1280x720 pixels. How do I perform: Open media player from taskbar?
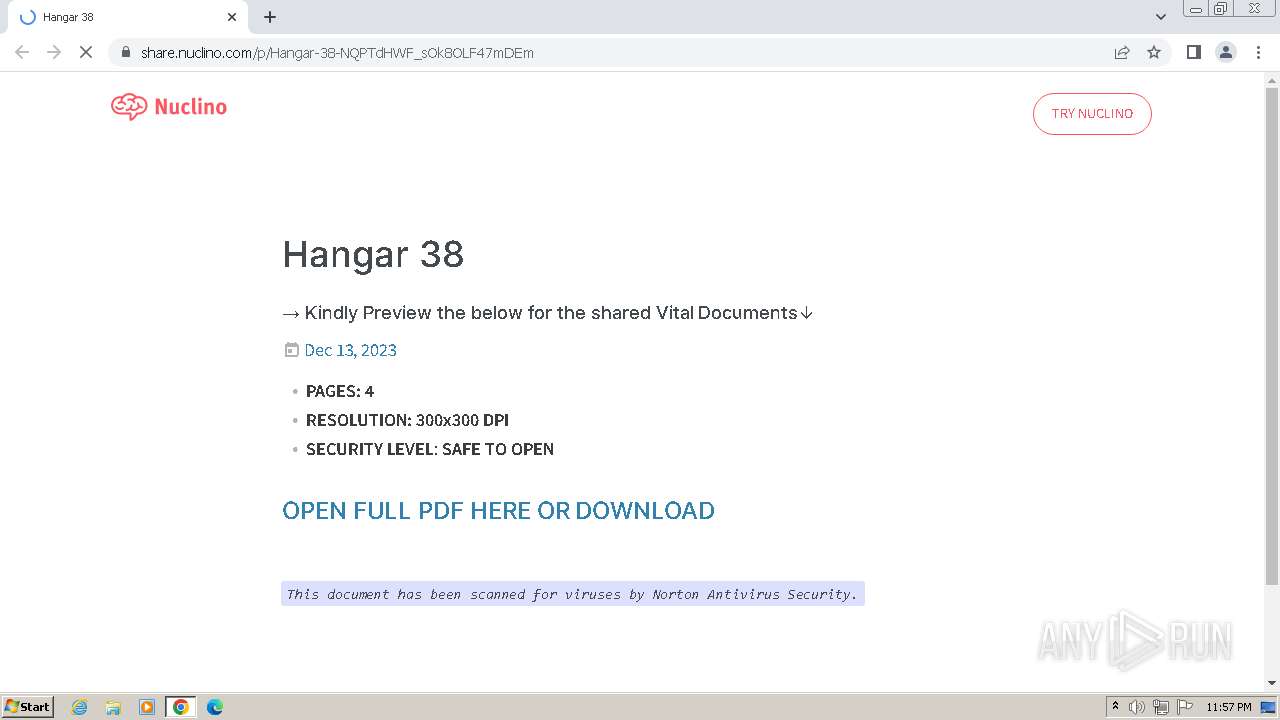click(x=147, y=707)
